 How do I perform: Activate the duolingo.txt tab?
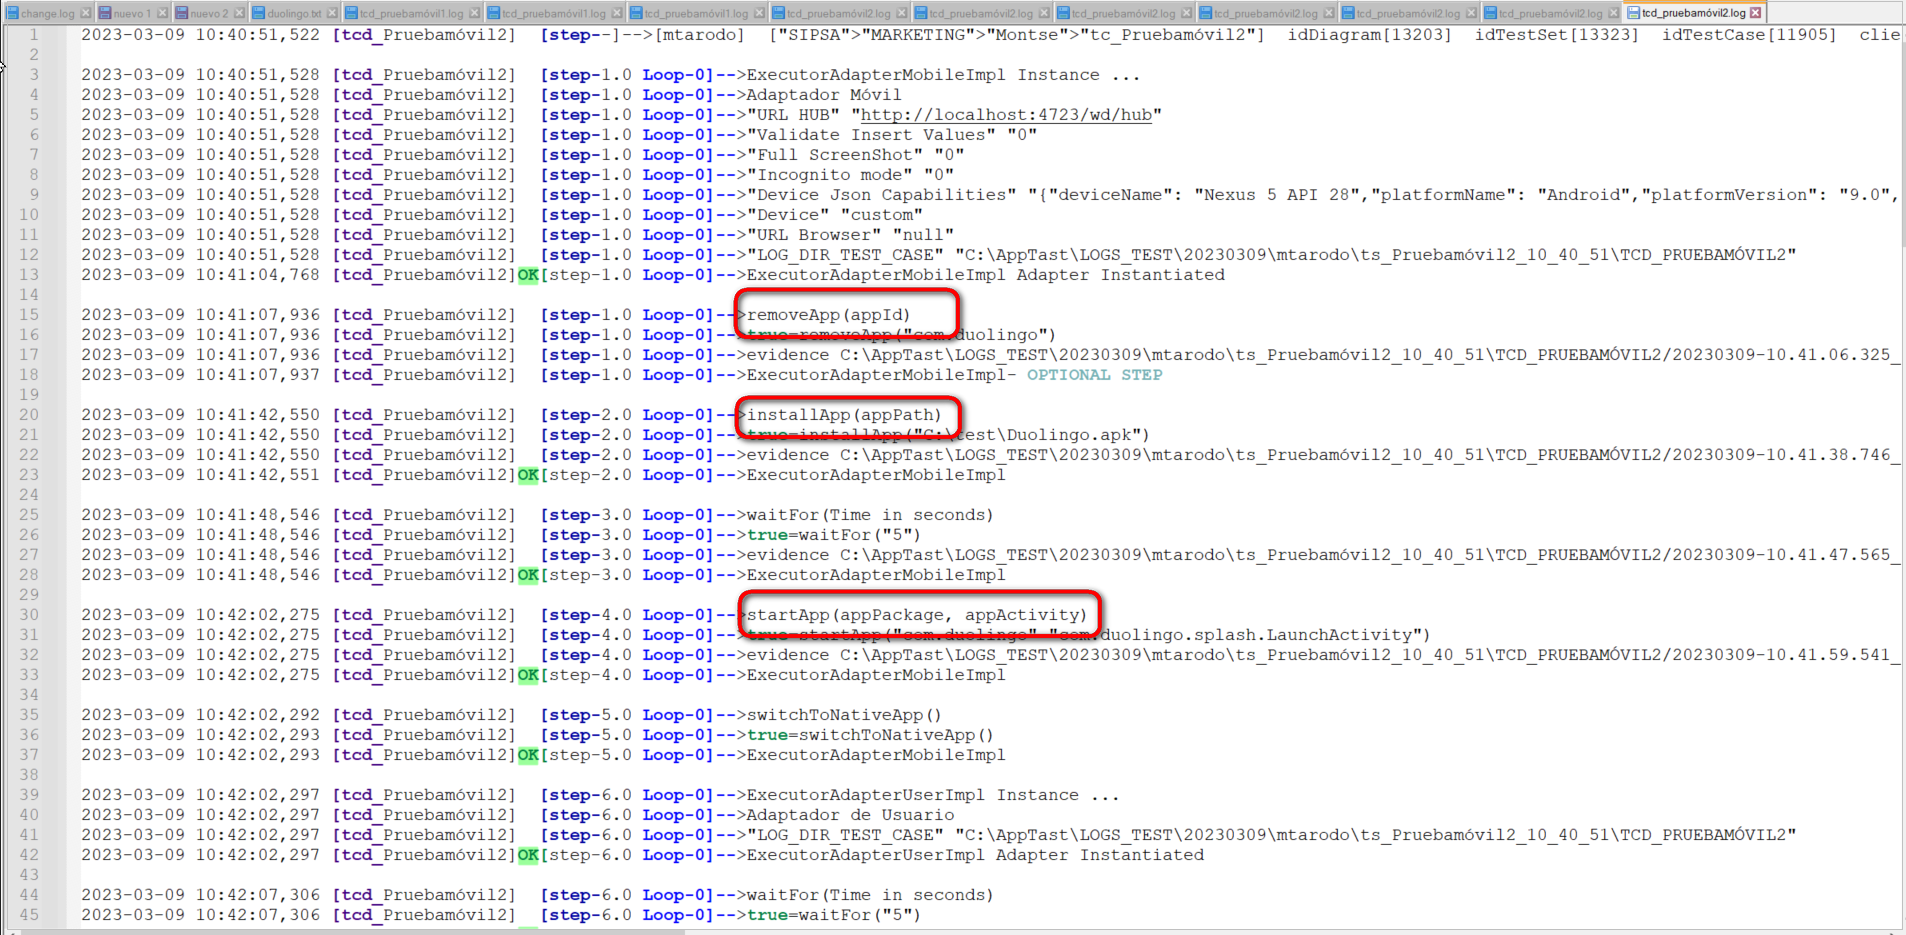[294, 13]
